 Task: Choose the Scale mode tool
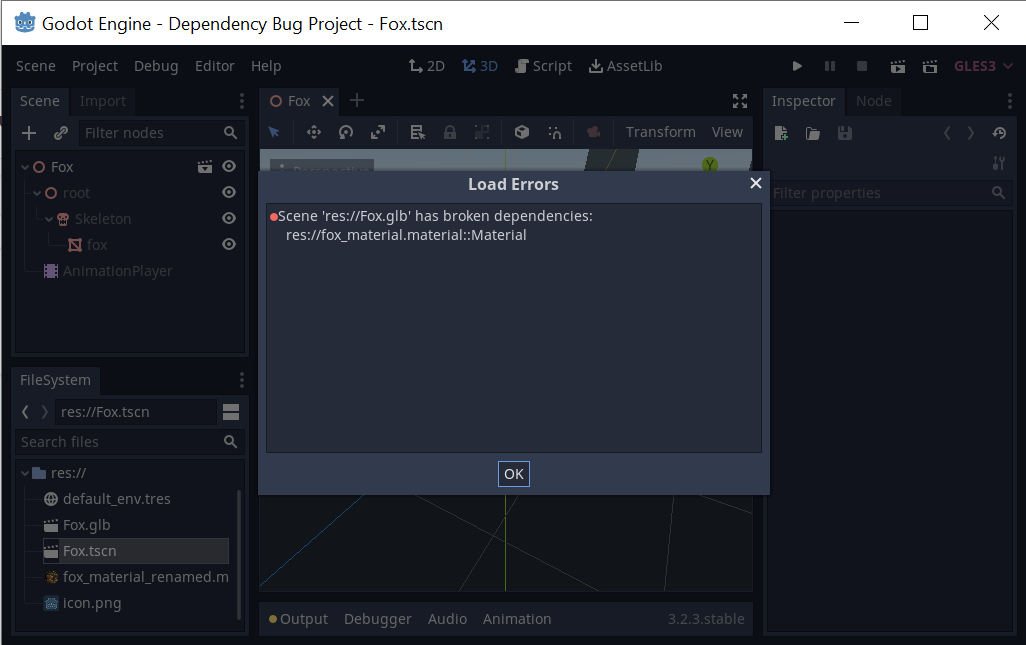(x=378, y=132)
